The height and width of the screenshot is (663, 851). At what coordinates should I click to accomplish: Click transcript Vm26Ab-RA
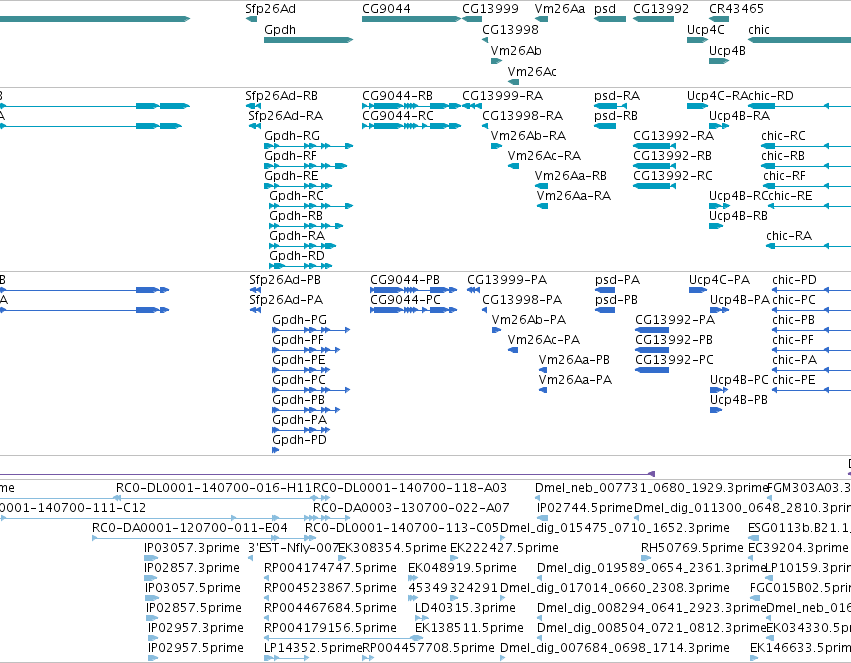[528, 136]
